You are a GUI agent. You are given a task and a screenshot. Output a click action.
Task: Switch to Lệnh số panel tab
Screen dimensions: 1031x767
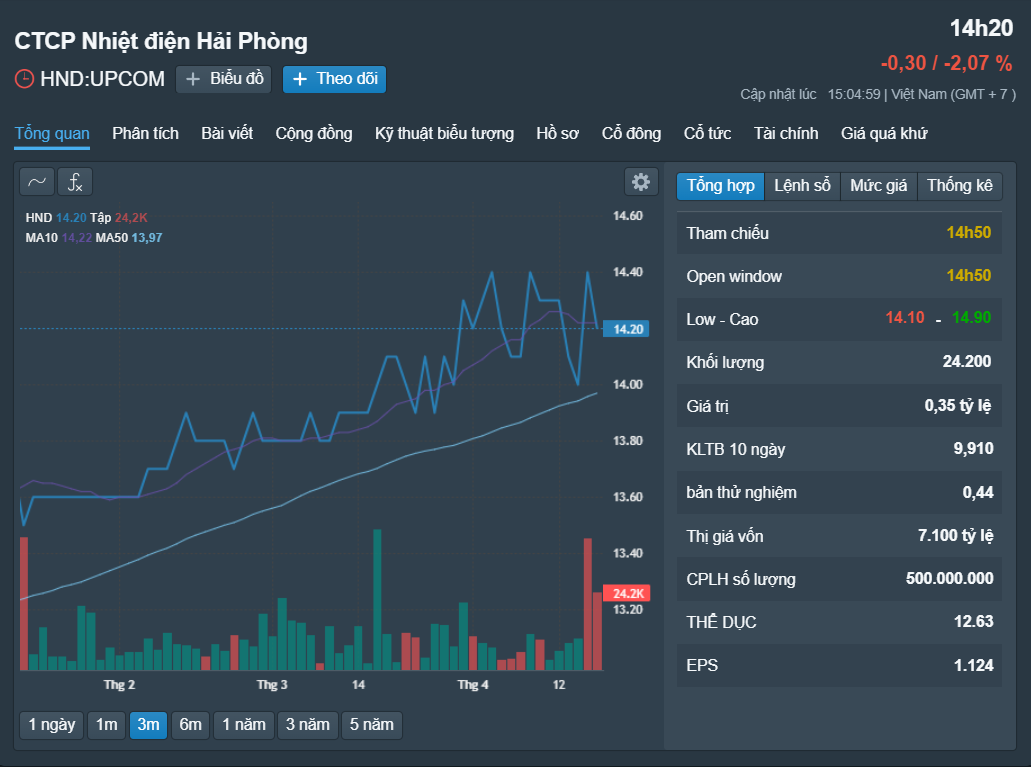(x=802, y=186)
